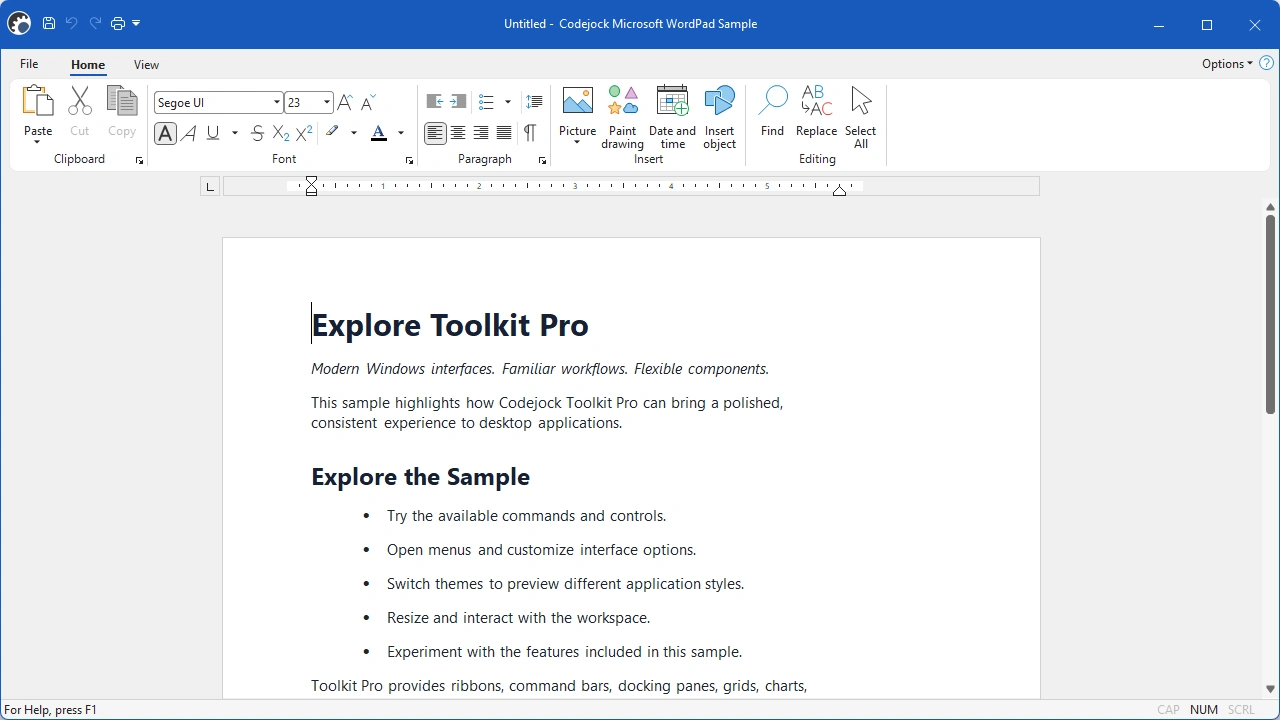Toggle superscript formatting

tap(304, 133)
